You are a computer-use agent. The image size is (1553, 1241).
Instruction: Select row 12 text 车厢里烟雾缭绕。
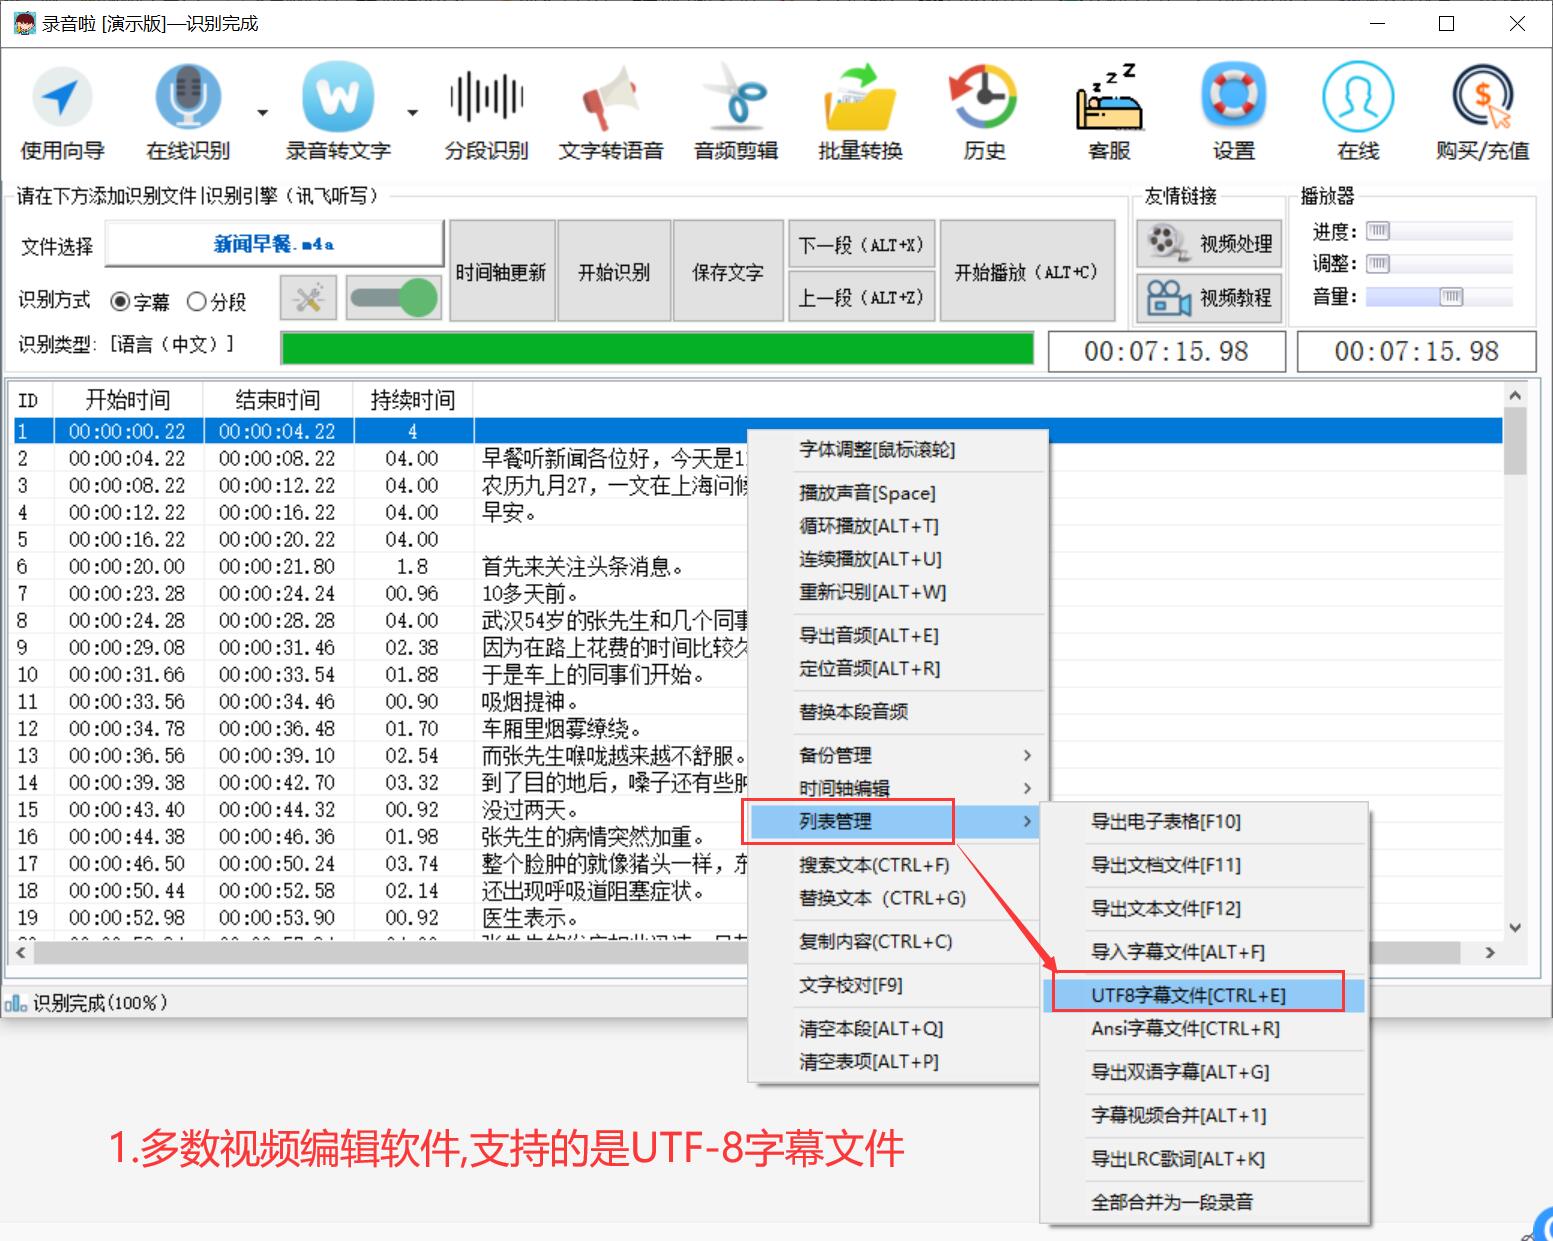click(561, 729)
